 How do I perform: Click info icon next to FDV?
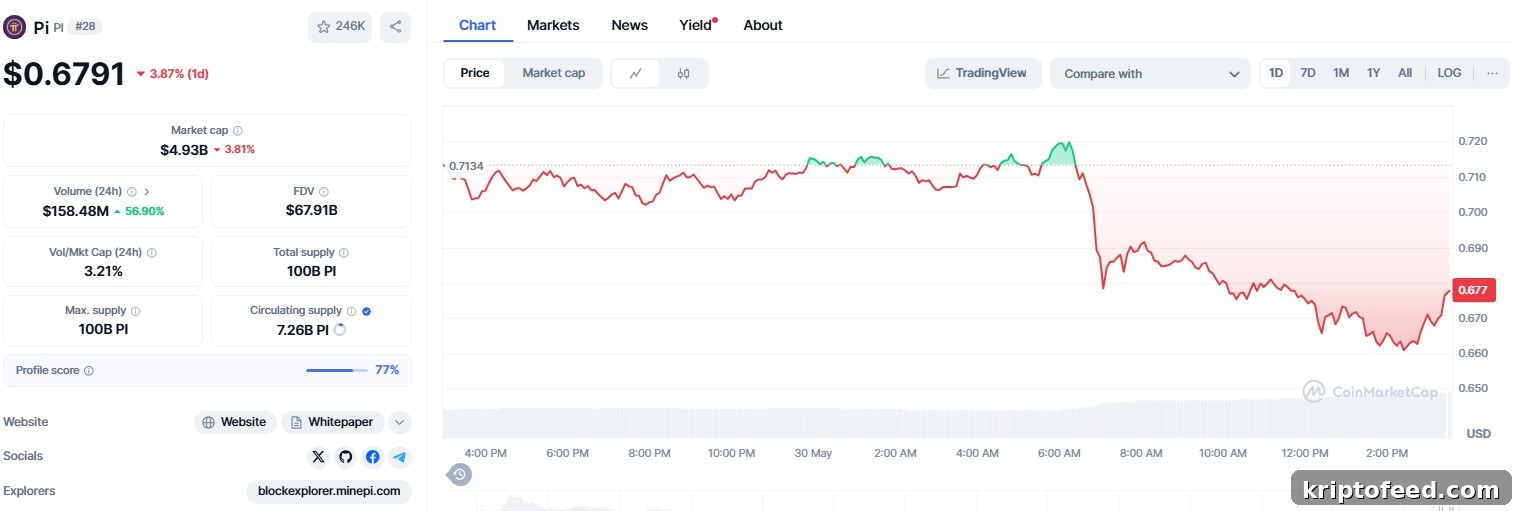[324, 192]
